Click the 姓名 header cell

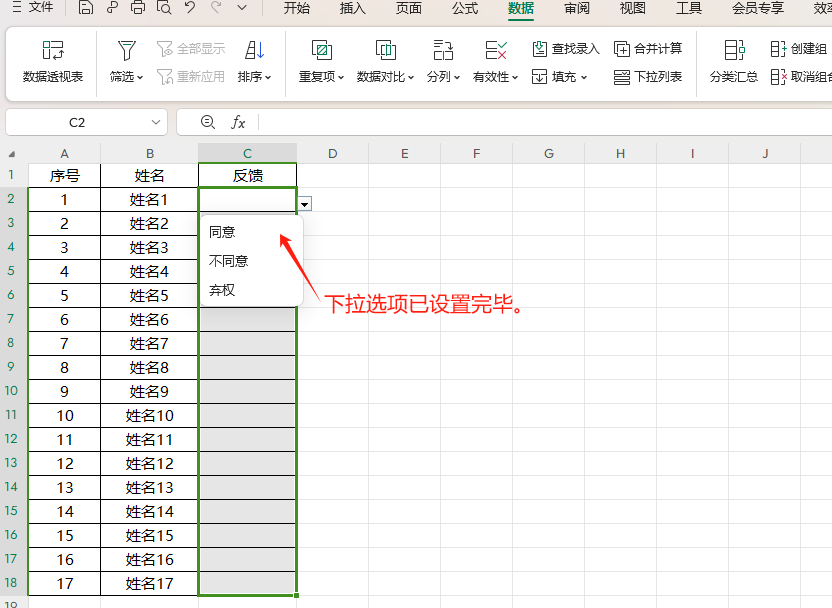click(x=150, y=176)
